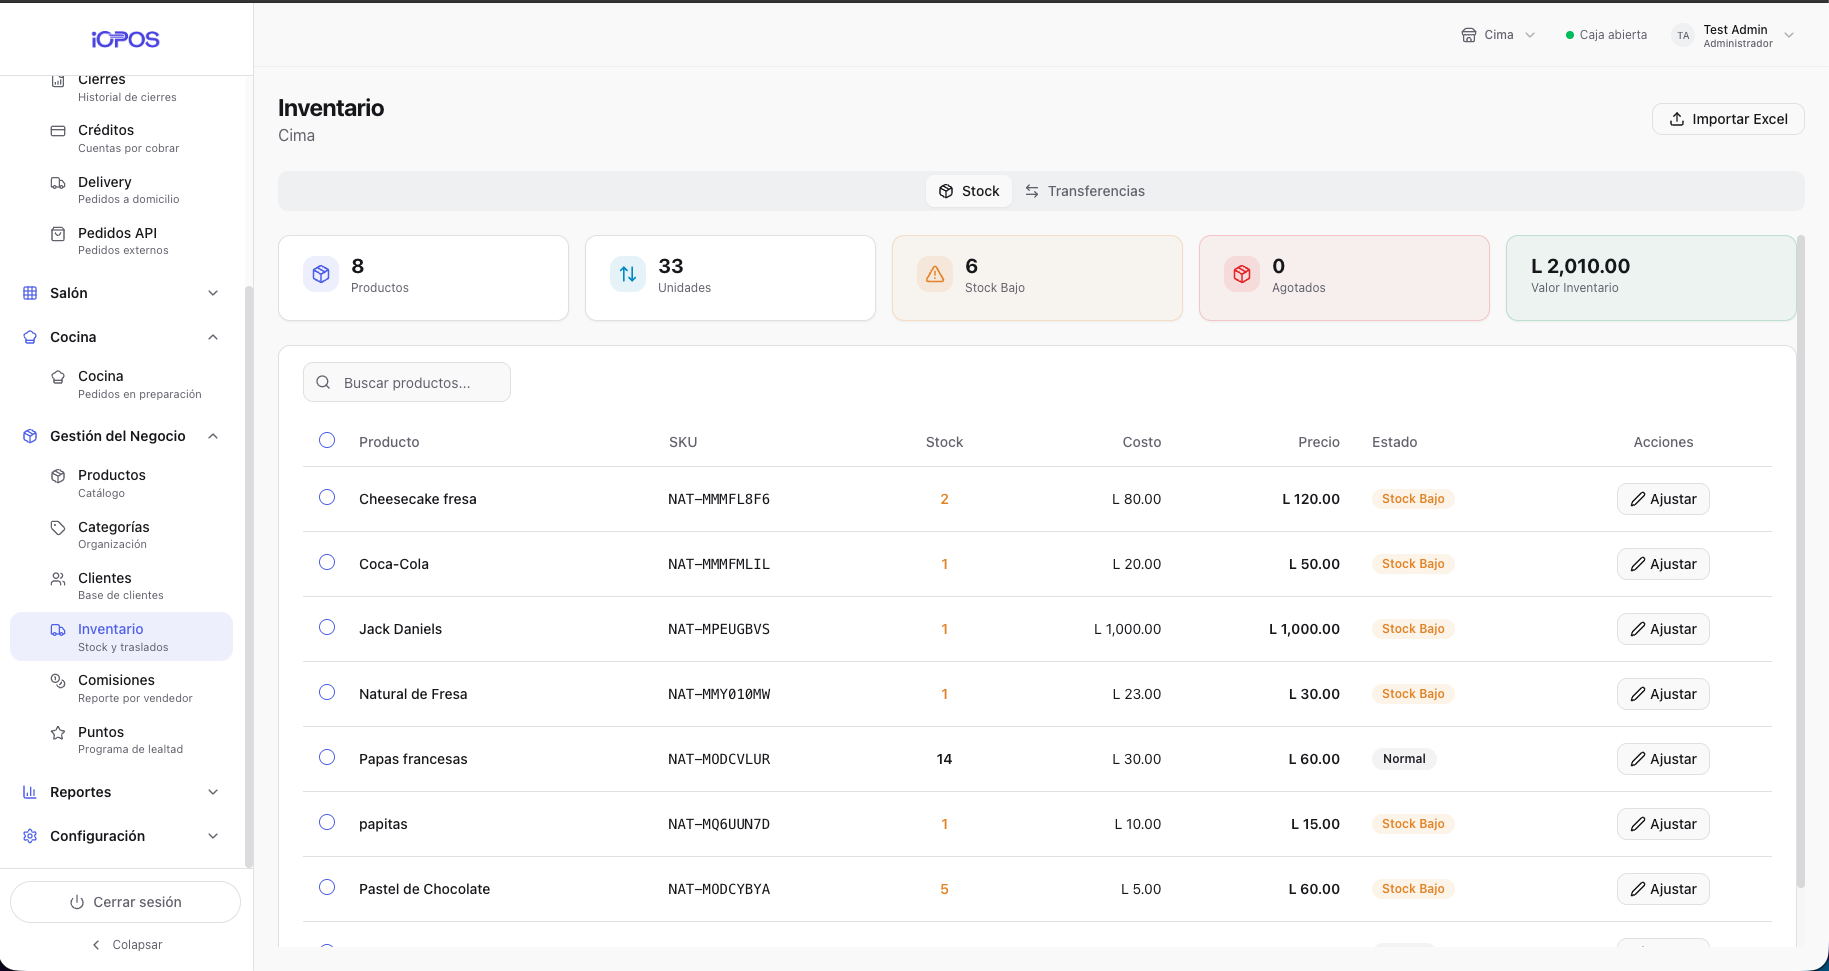This screenshot has width=1829, height=971.
Task: Click the main page vertical scrollbar
Action: [1801, 560]
